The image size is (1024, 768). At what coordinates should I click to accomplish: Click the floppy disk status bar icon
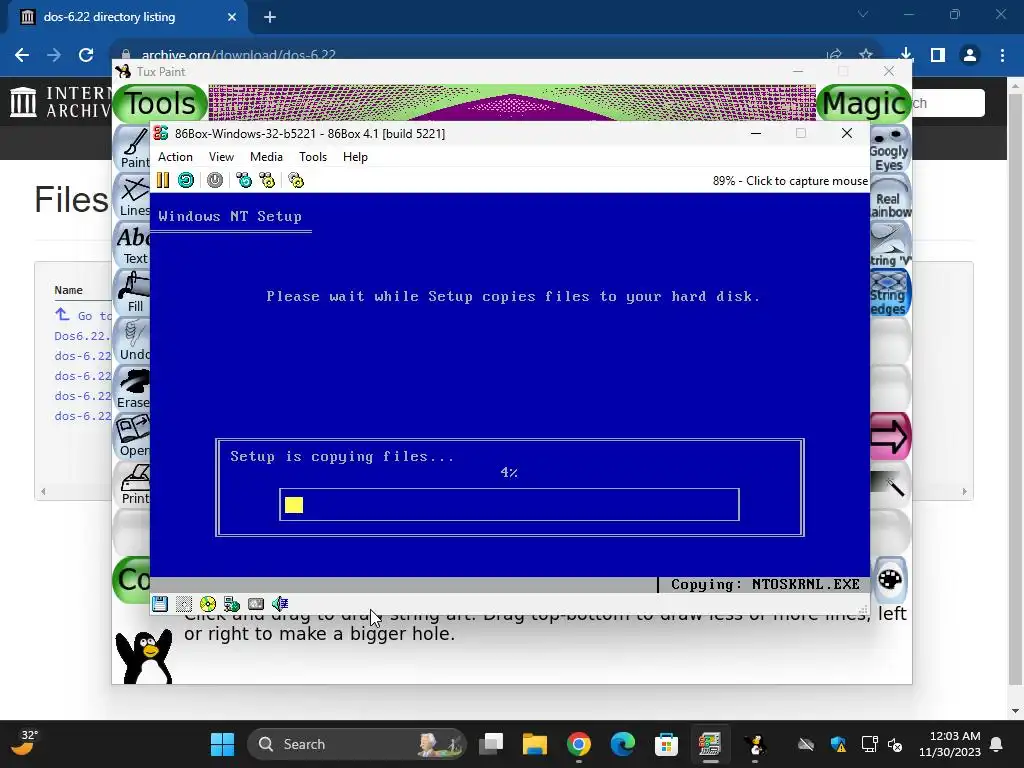[160, 603]
